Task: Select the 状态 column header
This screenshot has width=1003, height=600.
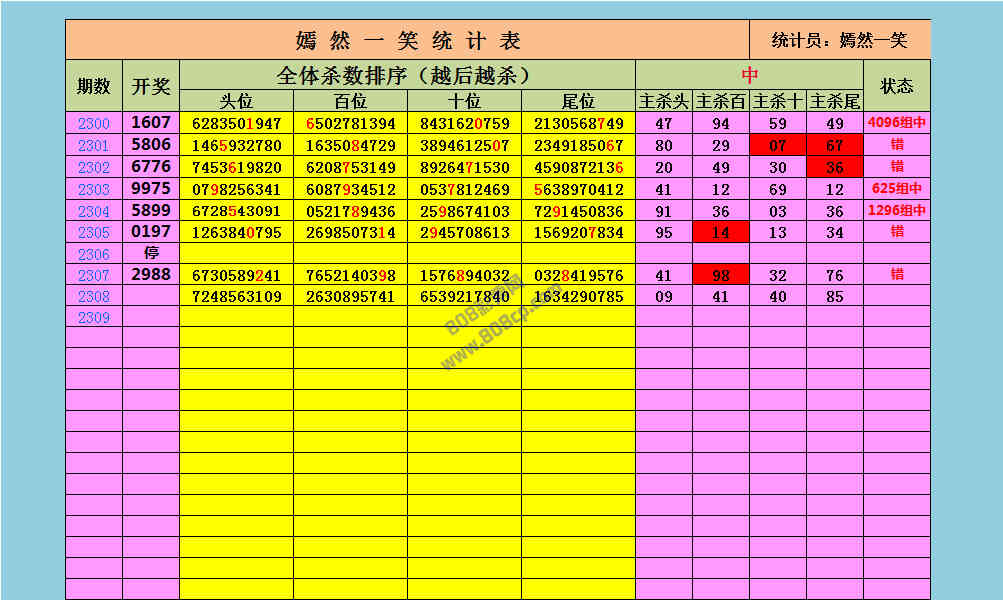Action: click(896, 86)
